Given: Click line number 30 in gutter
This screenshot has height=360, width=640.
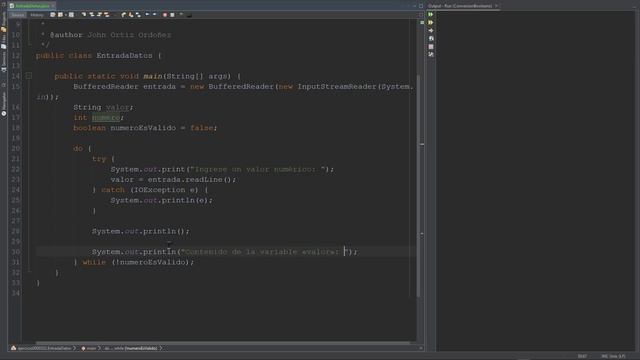Looking at the screenshot, I should point(16,251).
